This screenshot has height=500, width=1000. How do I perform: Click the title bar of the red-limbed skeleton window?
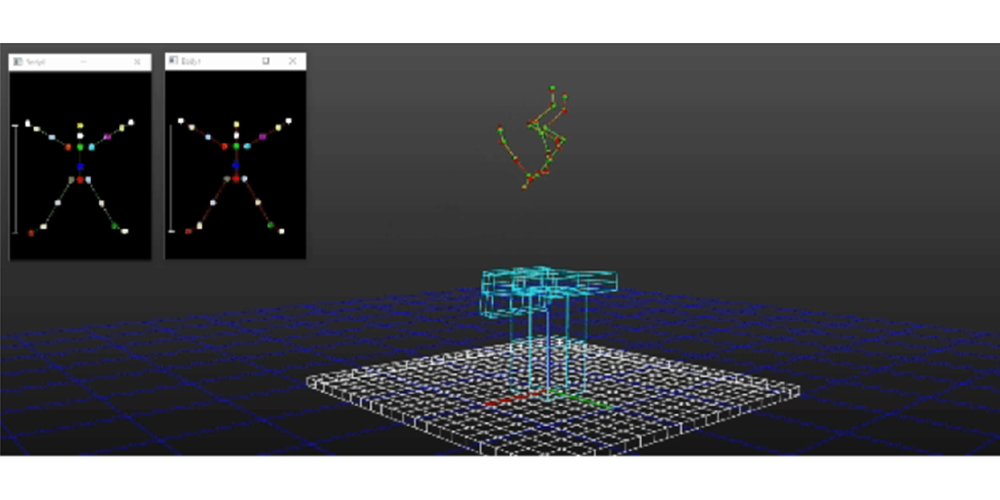(220, 61)
